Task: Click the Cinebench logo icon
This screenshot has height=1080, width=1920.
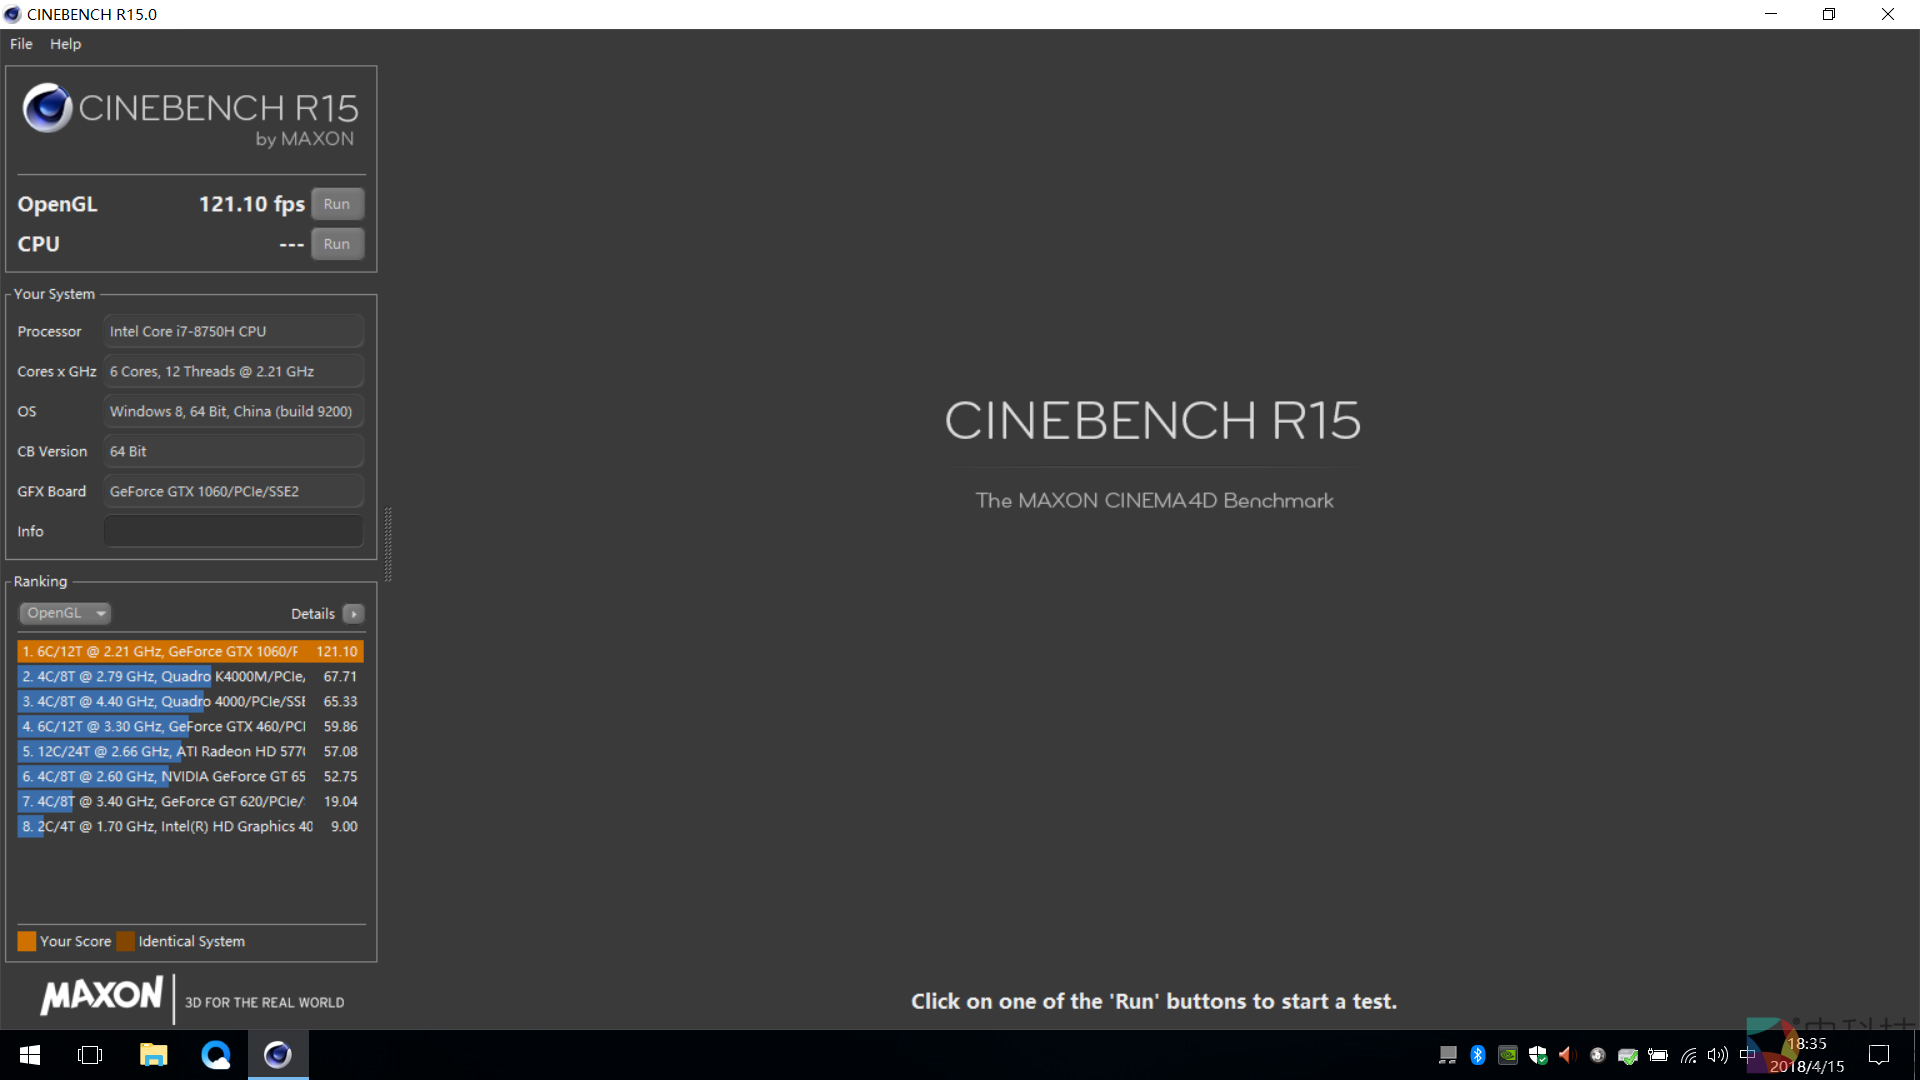Action: coord(47,108)
